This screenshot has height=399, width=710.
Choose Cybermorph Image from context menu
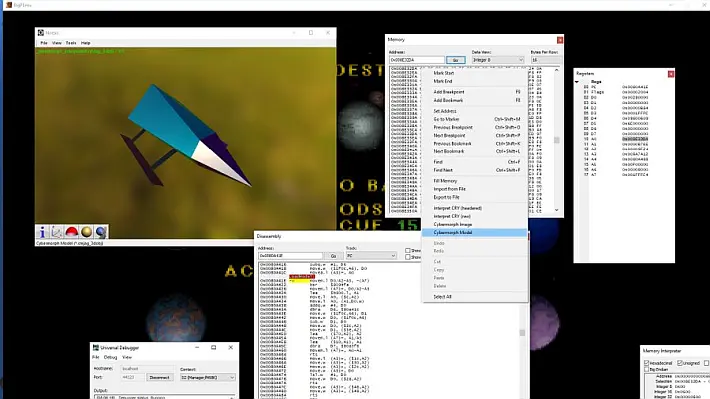pos(474,224)
